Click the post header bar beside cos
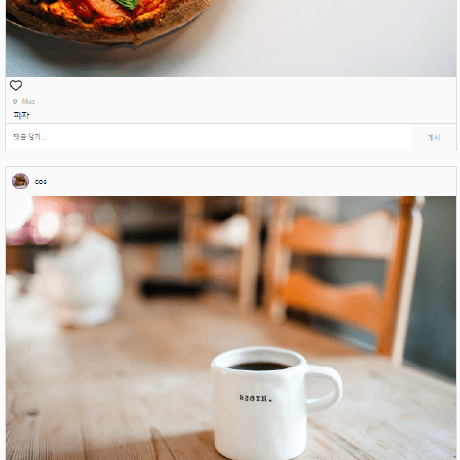The width and height of the screenshot is (460, 460). 250,181
